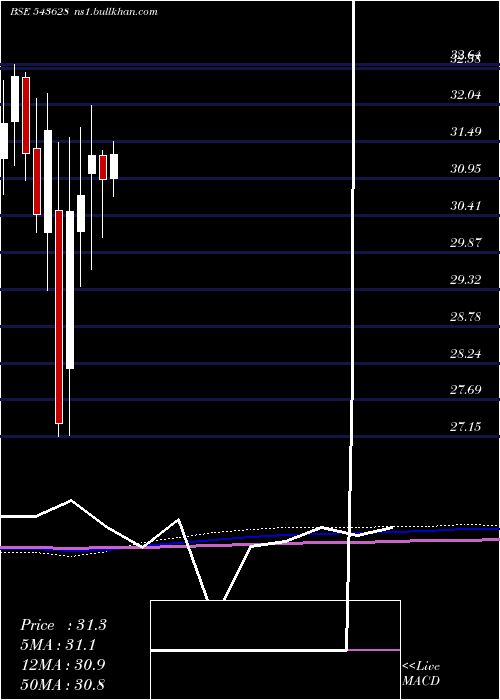
Task: Click the 27.15 price level label
Action: tap(466, 427)
